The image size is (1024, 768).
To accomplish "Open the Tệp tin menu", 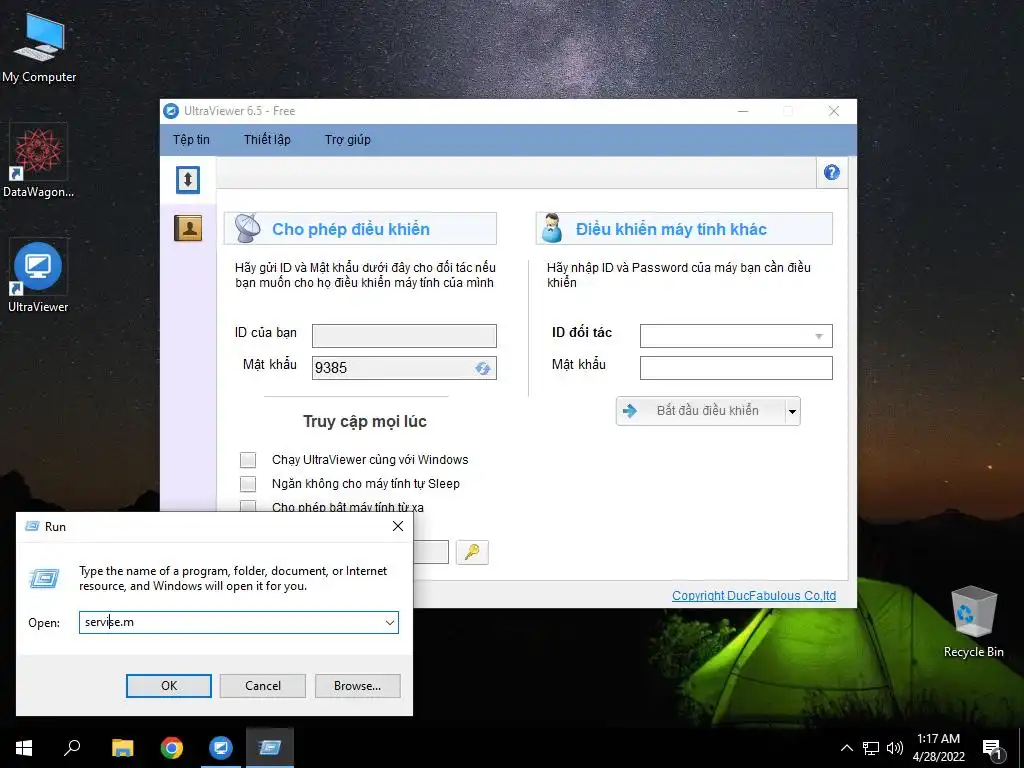I will click(191, 139).
